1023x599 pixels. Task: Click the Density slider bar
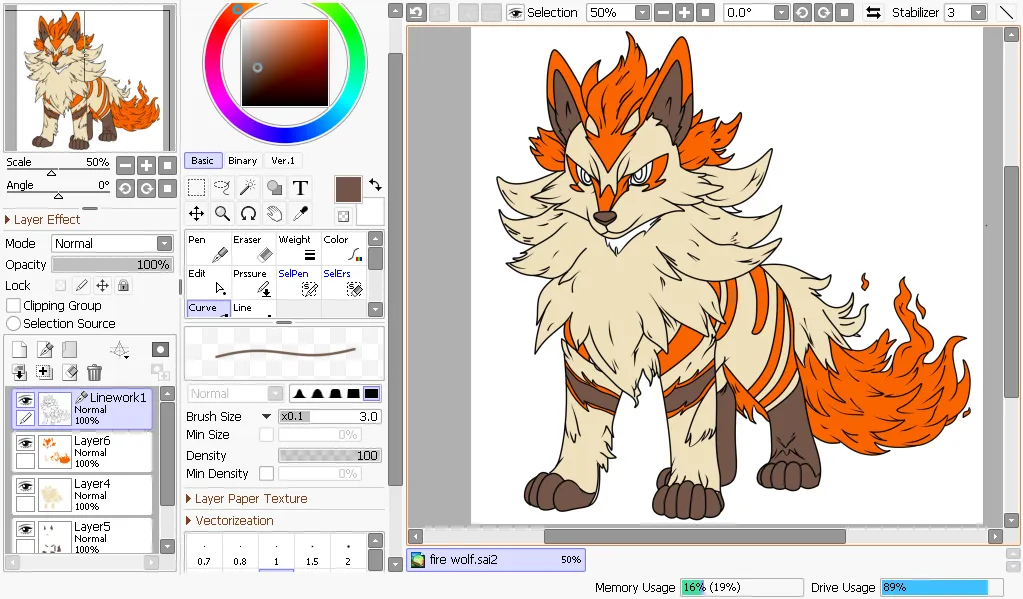point(330,455)
